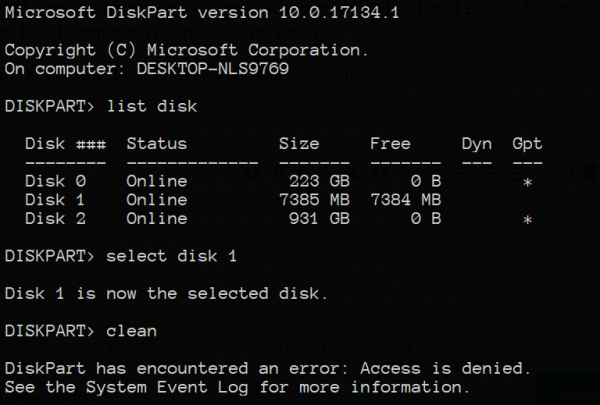
Task: Click the Gpt asterisk for Disk 0
Action: click(527, 183)
